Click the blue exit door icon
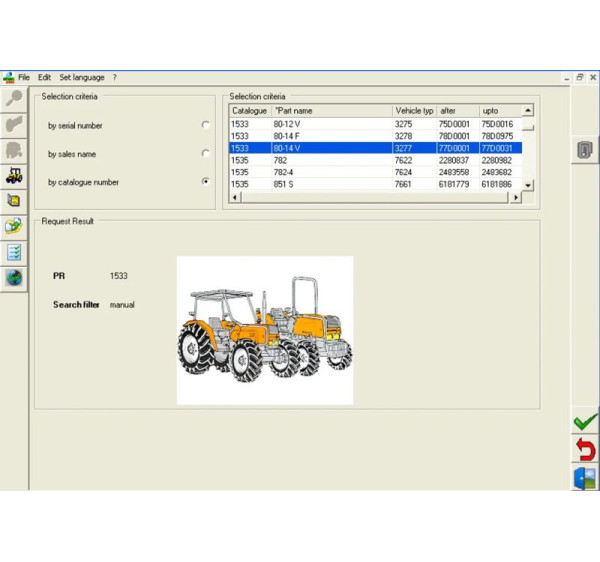Image resolution: width=600 pixels, height=562 pixels. (585, 478)
